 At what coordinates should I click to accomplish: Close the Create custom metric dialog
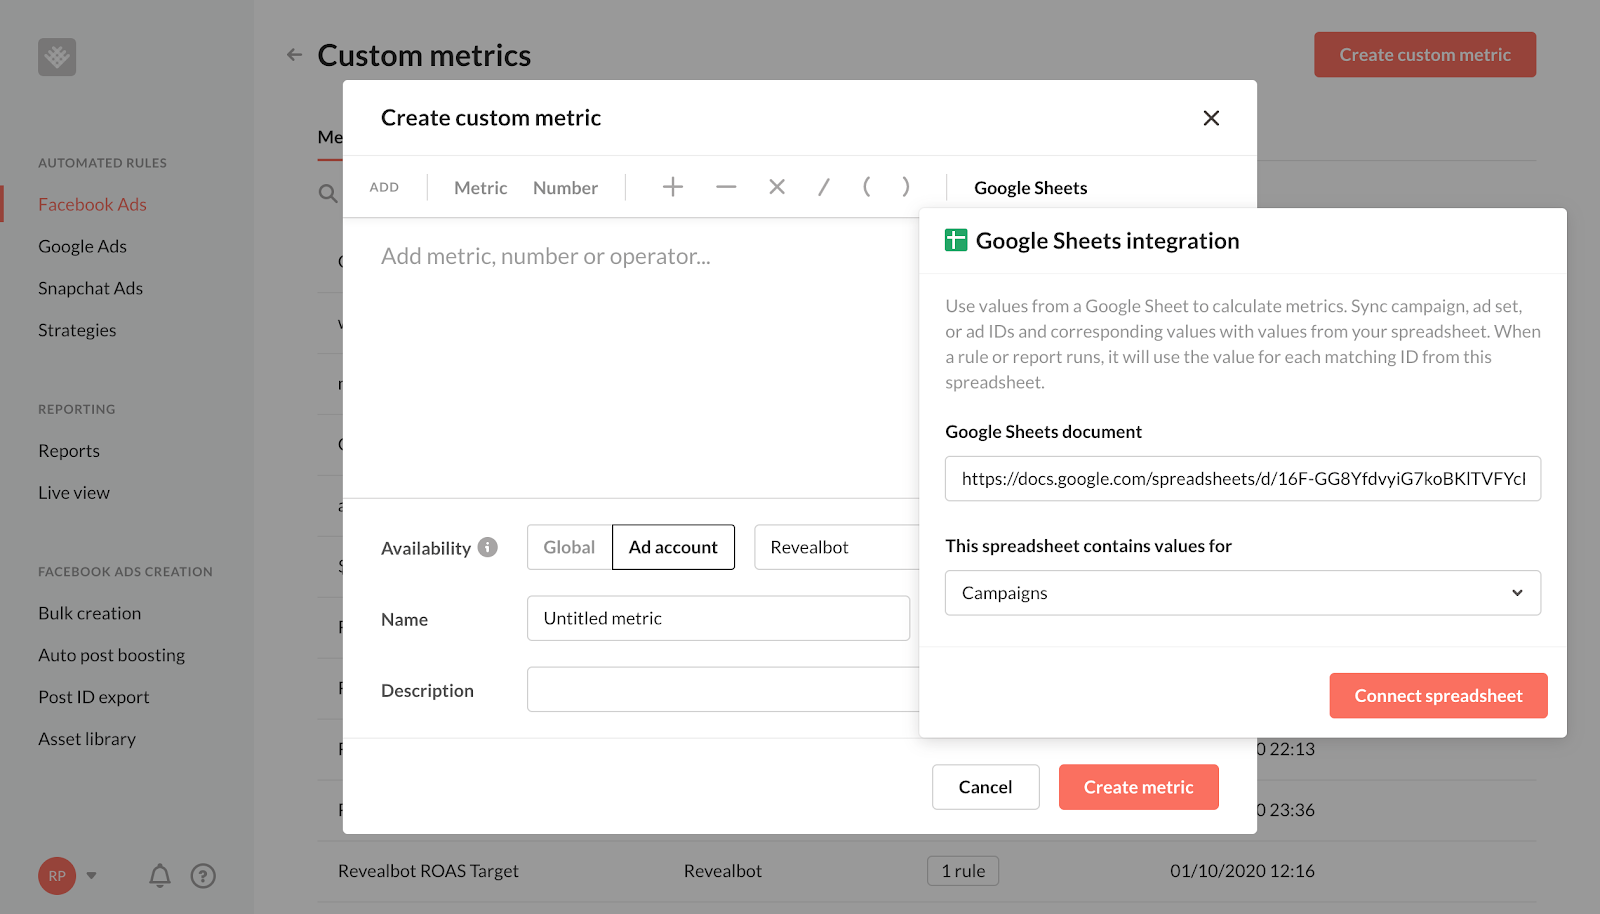pos(1211,118)
